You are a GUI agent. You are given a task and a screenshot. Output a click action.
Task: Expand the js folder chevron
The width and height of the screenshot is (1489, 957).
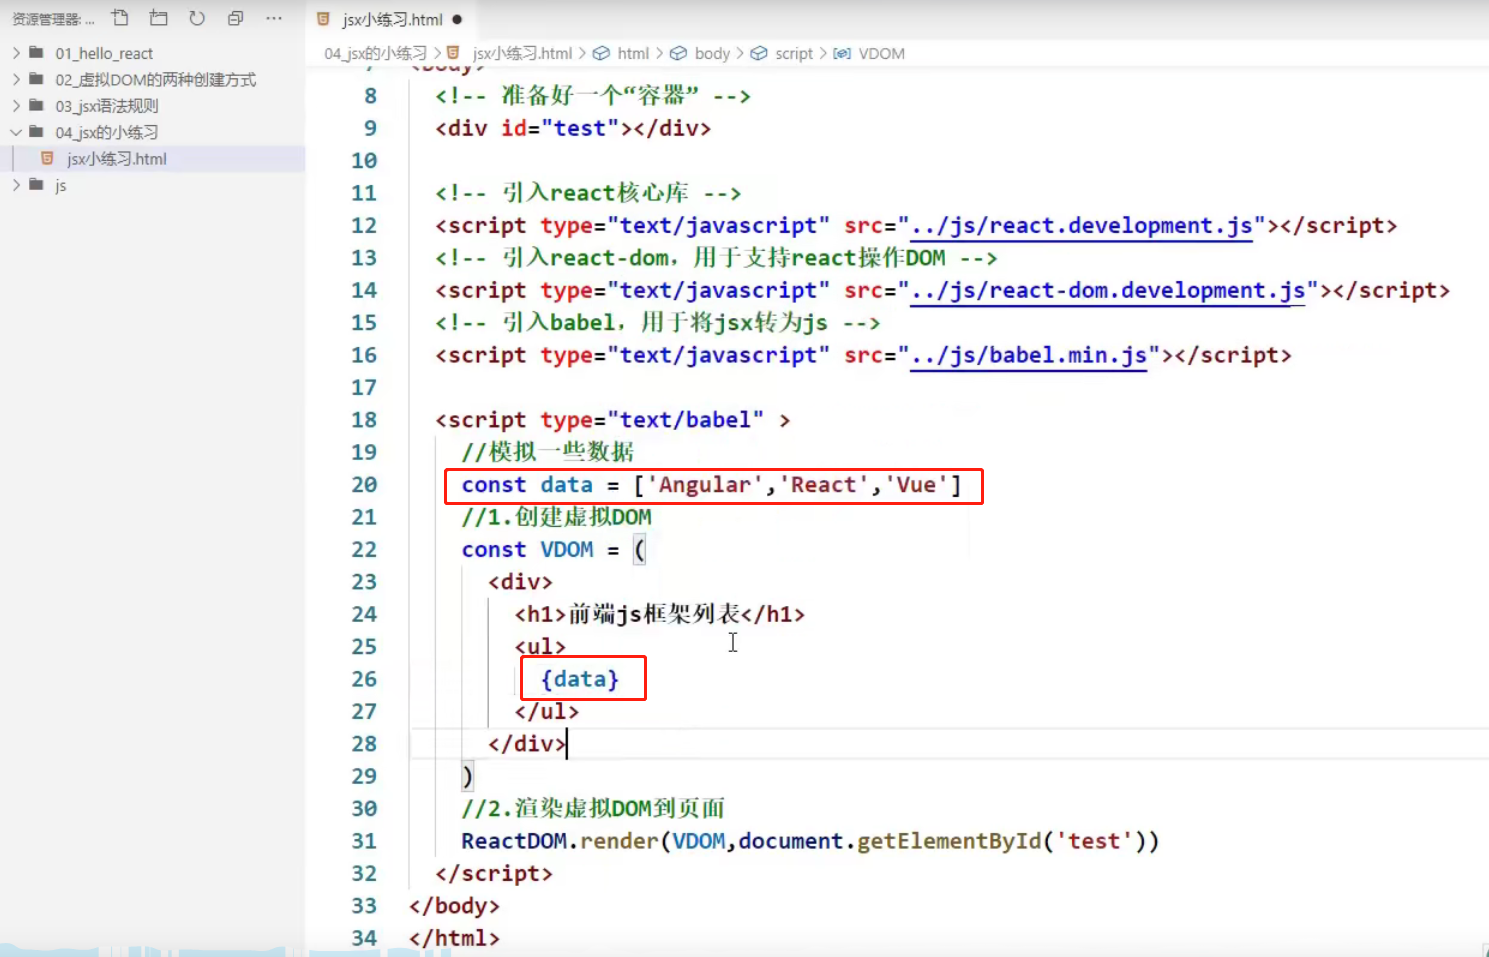(16, 185)
